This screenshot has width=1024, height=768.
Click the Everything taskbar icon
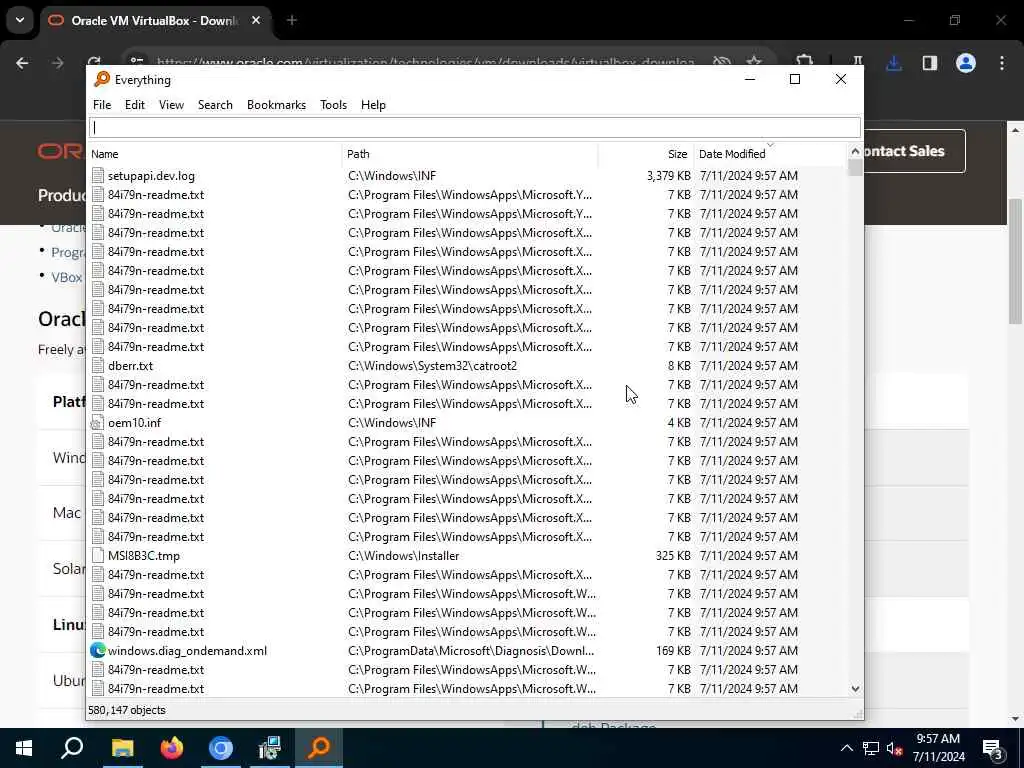click(x=319, y=748)
